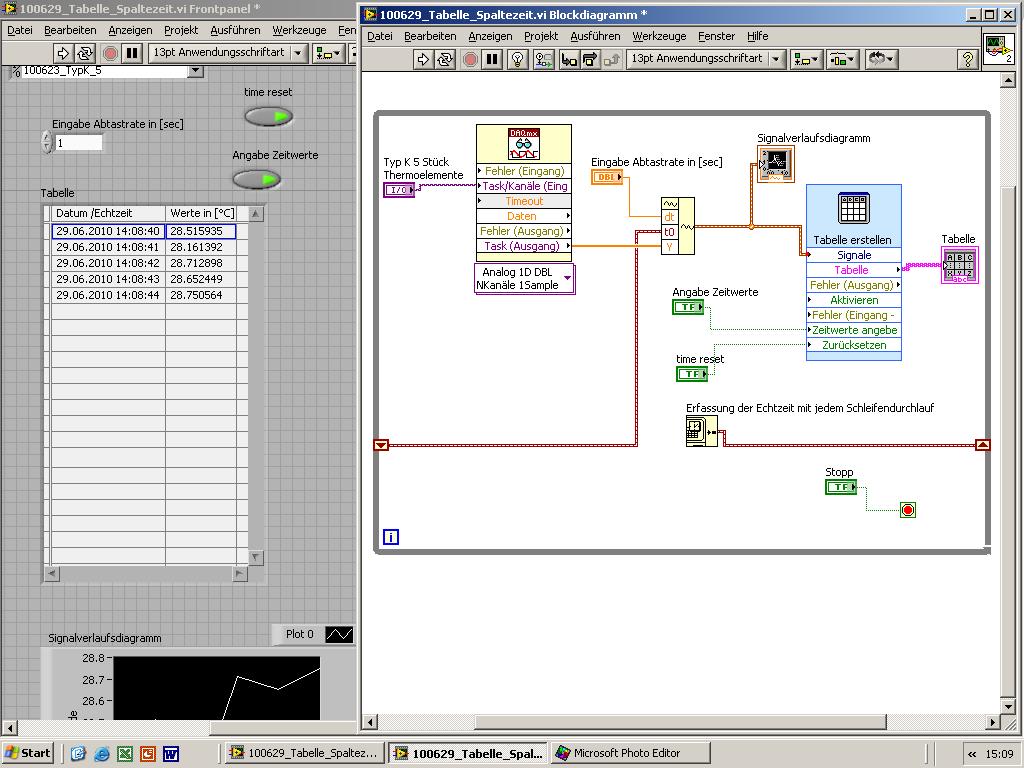Toggle the time reset switch

coord(268,117)
